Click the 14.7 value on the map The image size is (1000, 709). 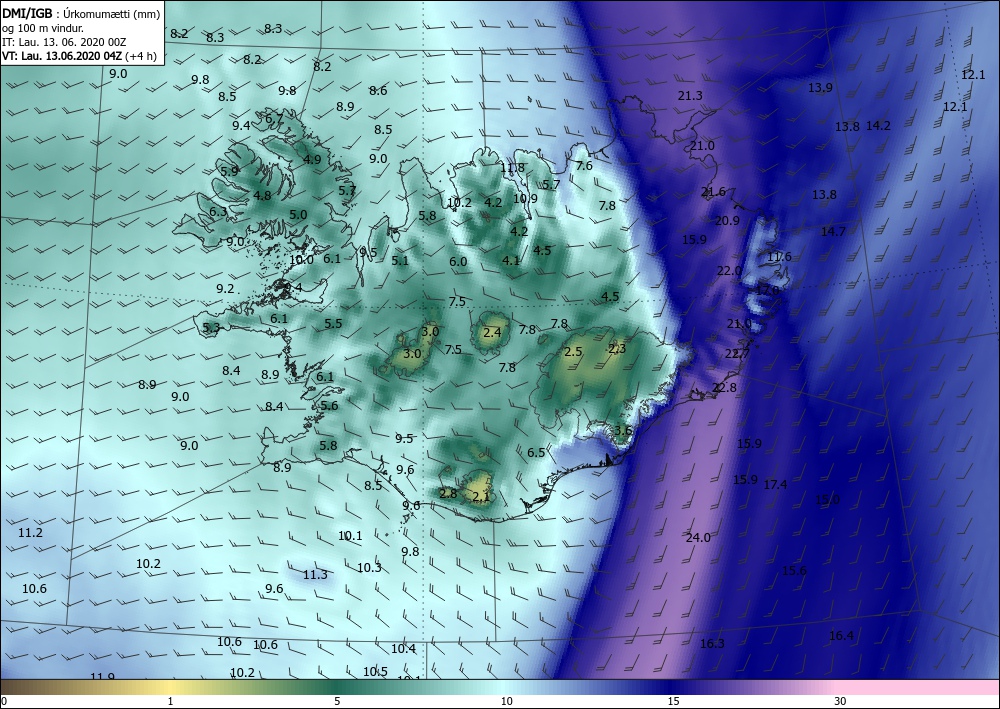[x=833, y=231]
